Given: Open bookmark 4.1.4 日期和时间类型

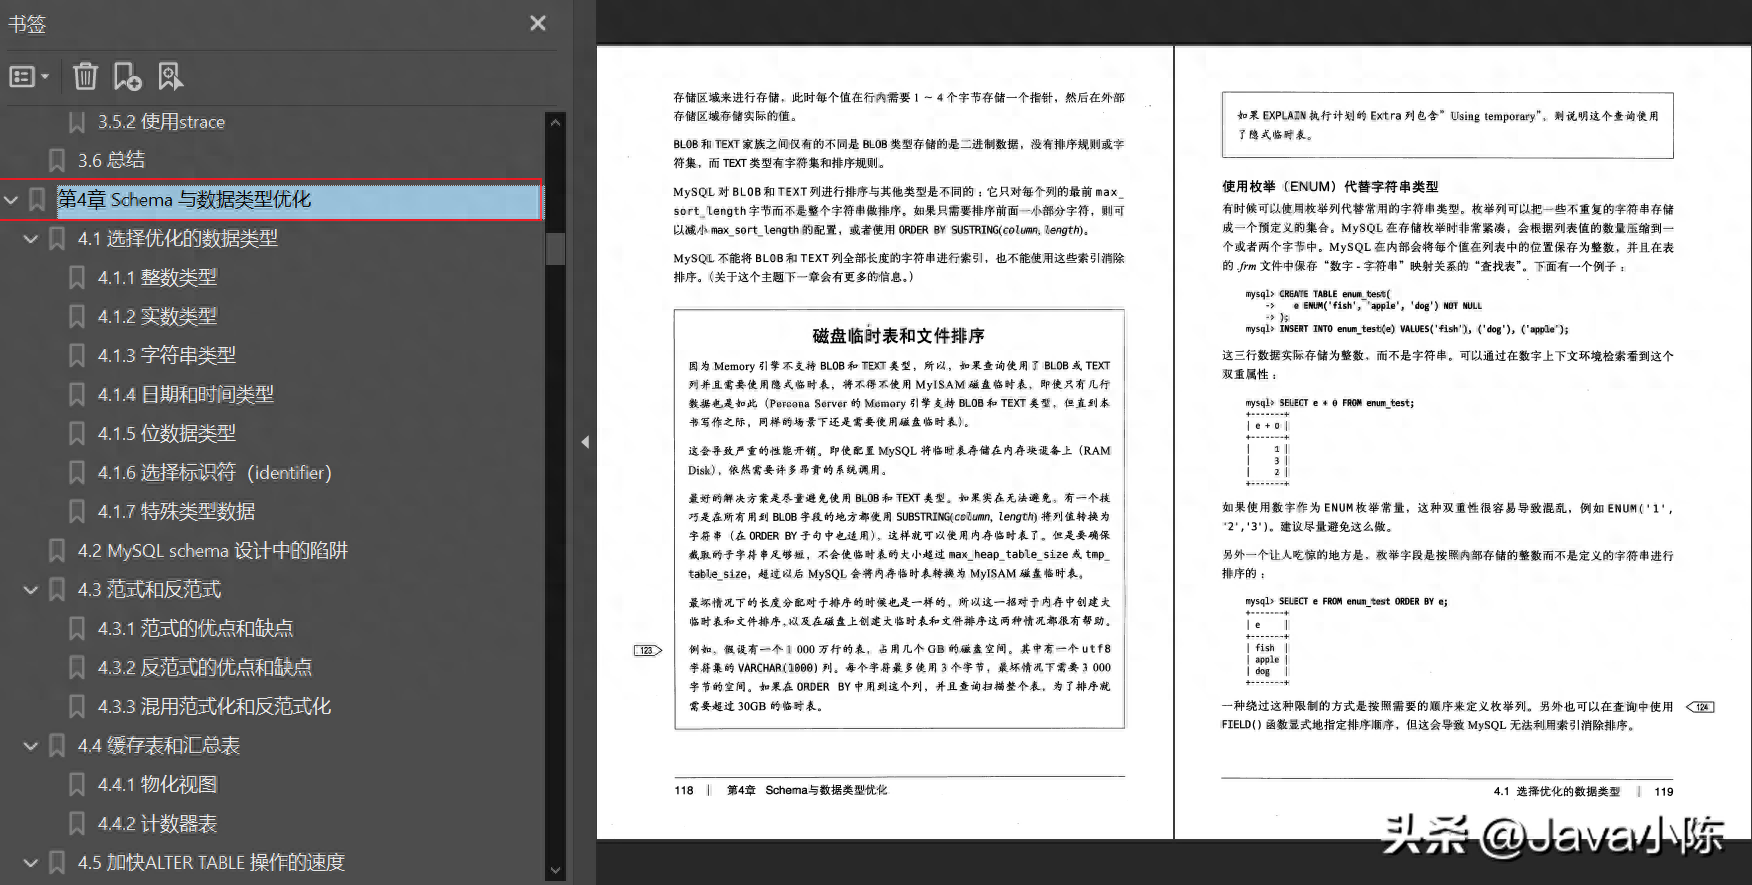Looking at the screenshot, I should (186, 395).
